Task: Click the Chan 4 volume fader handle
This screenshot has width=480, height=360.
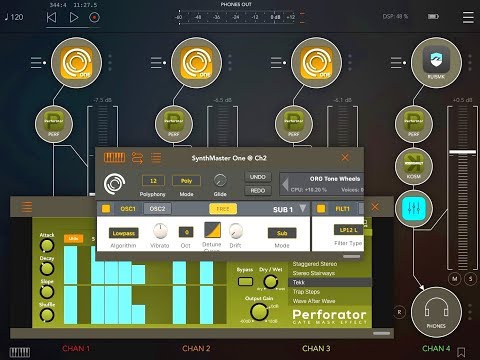Action: tap(462, 152)
